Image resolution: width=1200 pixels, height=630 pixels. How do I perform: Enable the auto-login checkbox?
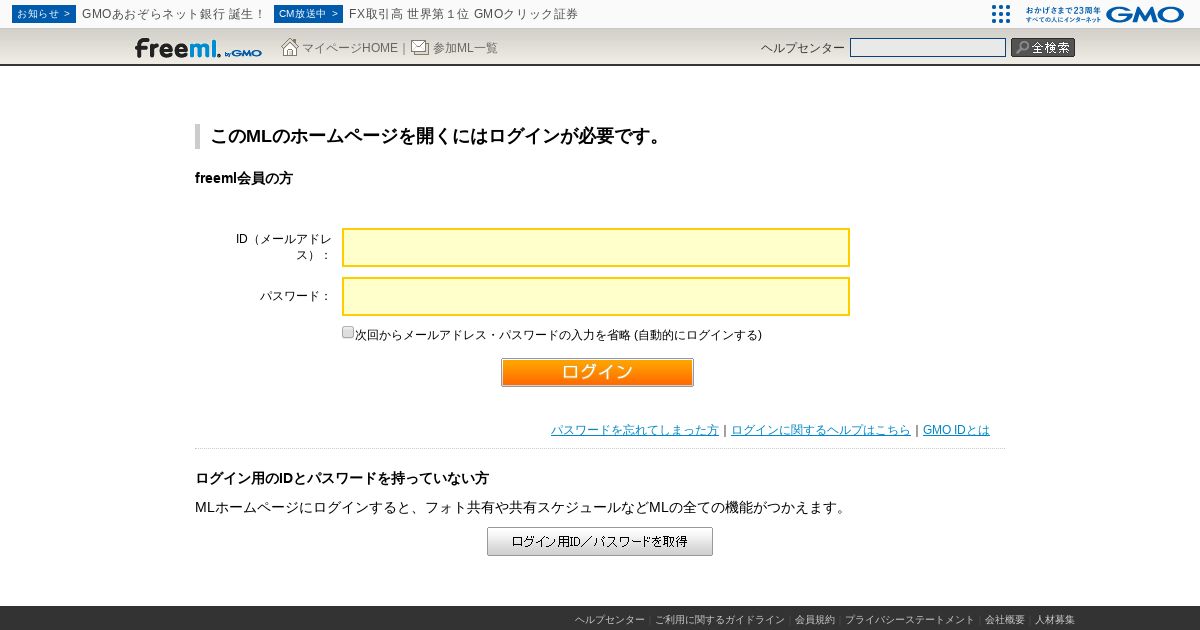point(348,332)
